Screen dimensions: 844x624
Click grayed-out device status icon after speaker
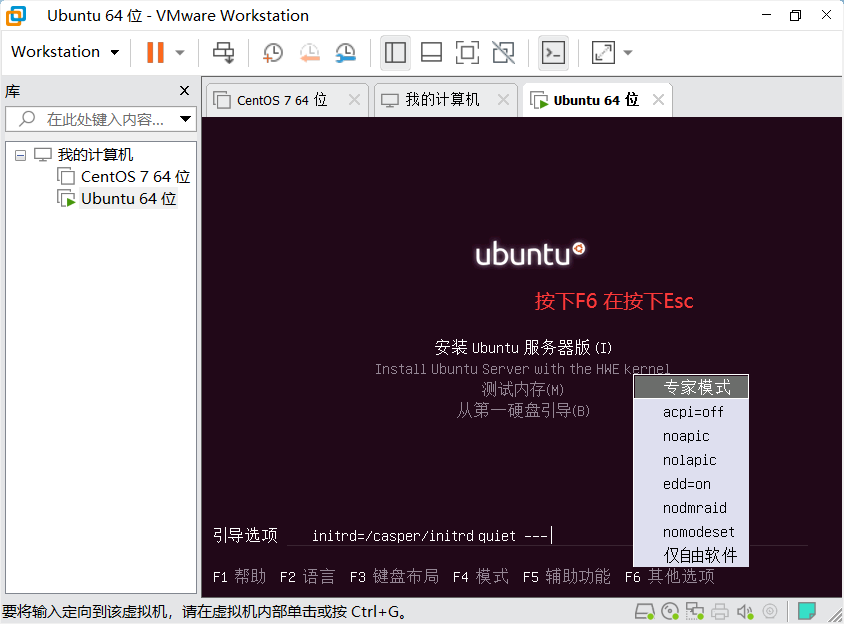coord(770,612)
